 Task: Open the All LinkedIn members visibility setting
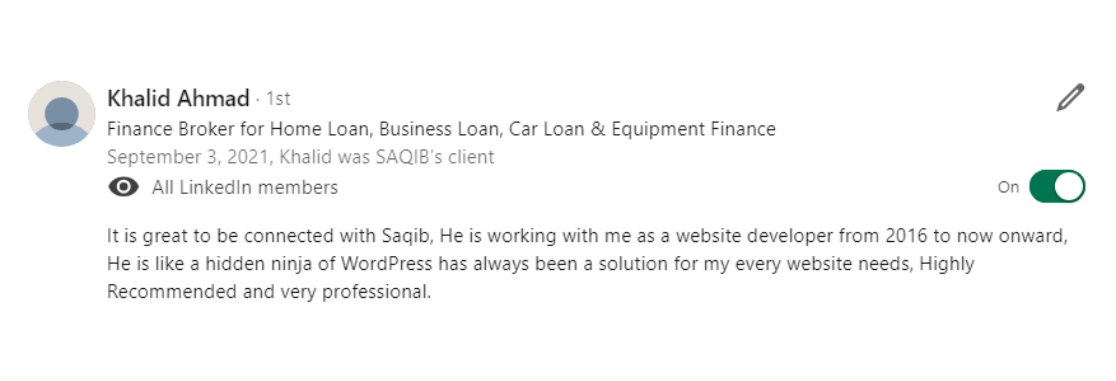pos(245,187)
